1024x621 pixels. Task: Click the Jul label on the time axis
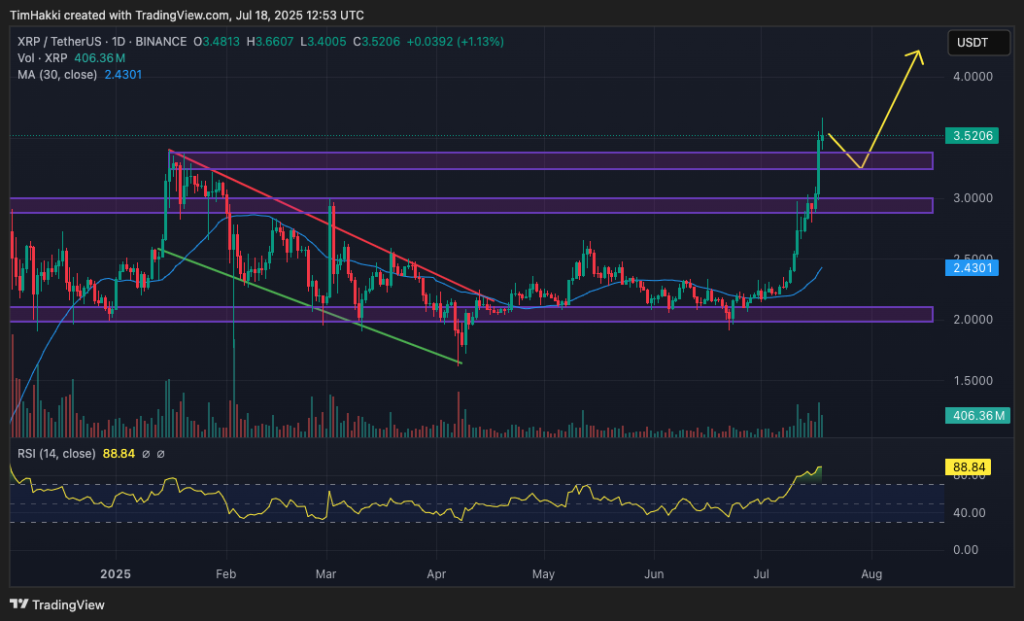[761, 575]
